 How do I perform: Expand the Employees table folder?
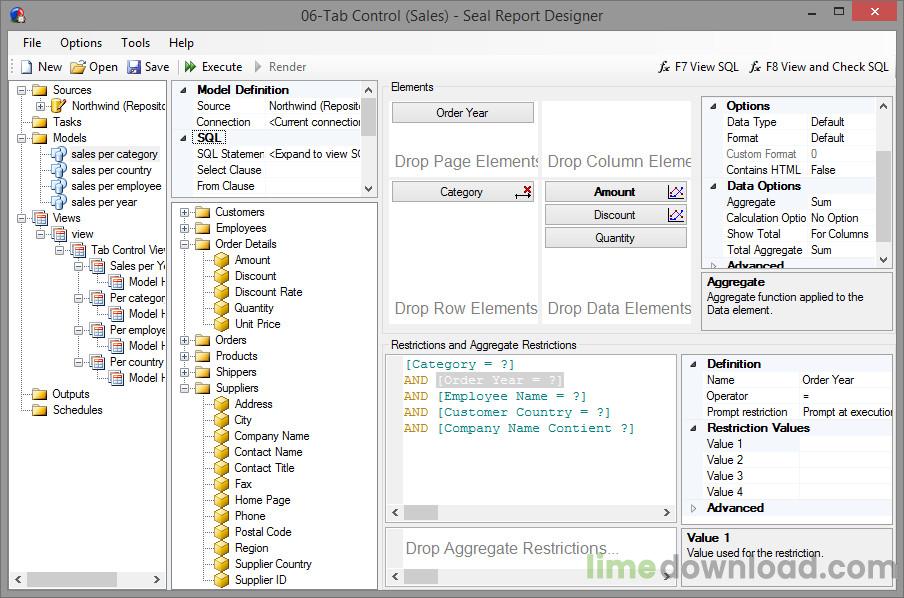click(x=184, y=228)
